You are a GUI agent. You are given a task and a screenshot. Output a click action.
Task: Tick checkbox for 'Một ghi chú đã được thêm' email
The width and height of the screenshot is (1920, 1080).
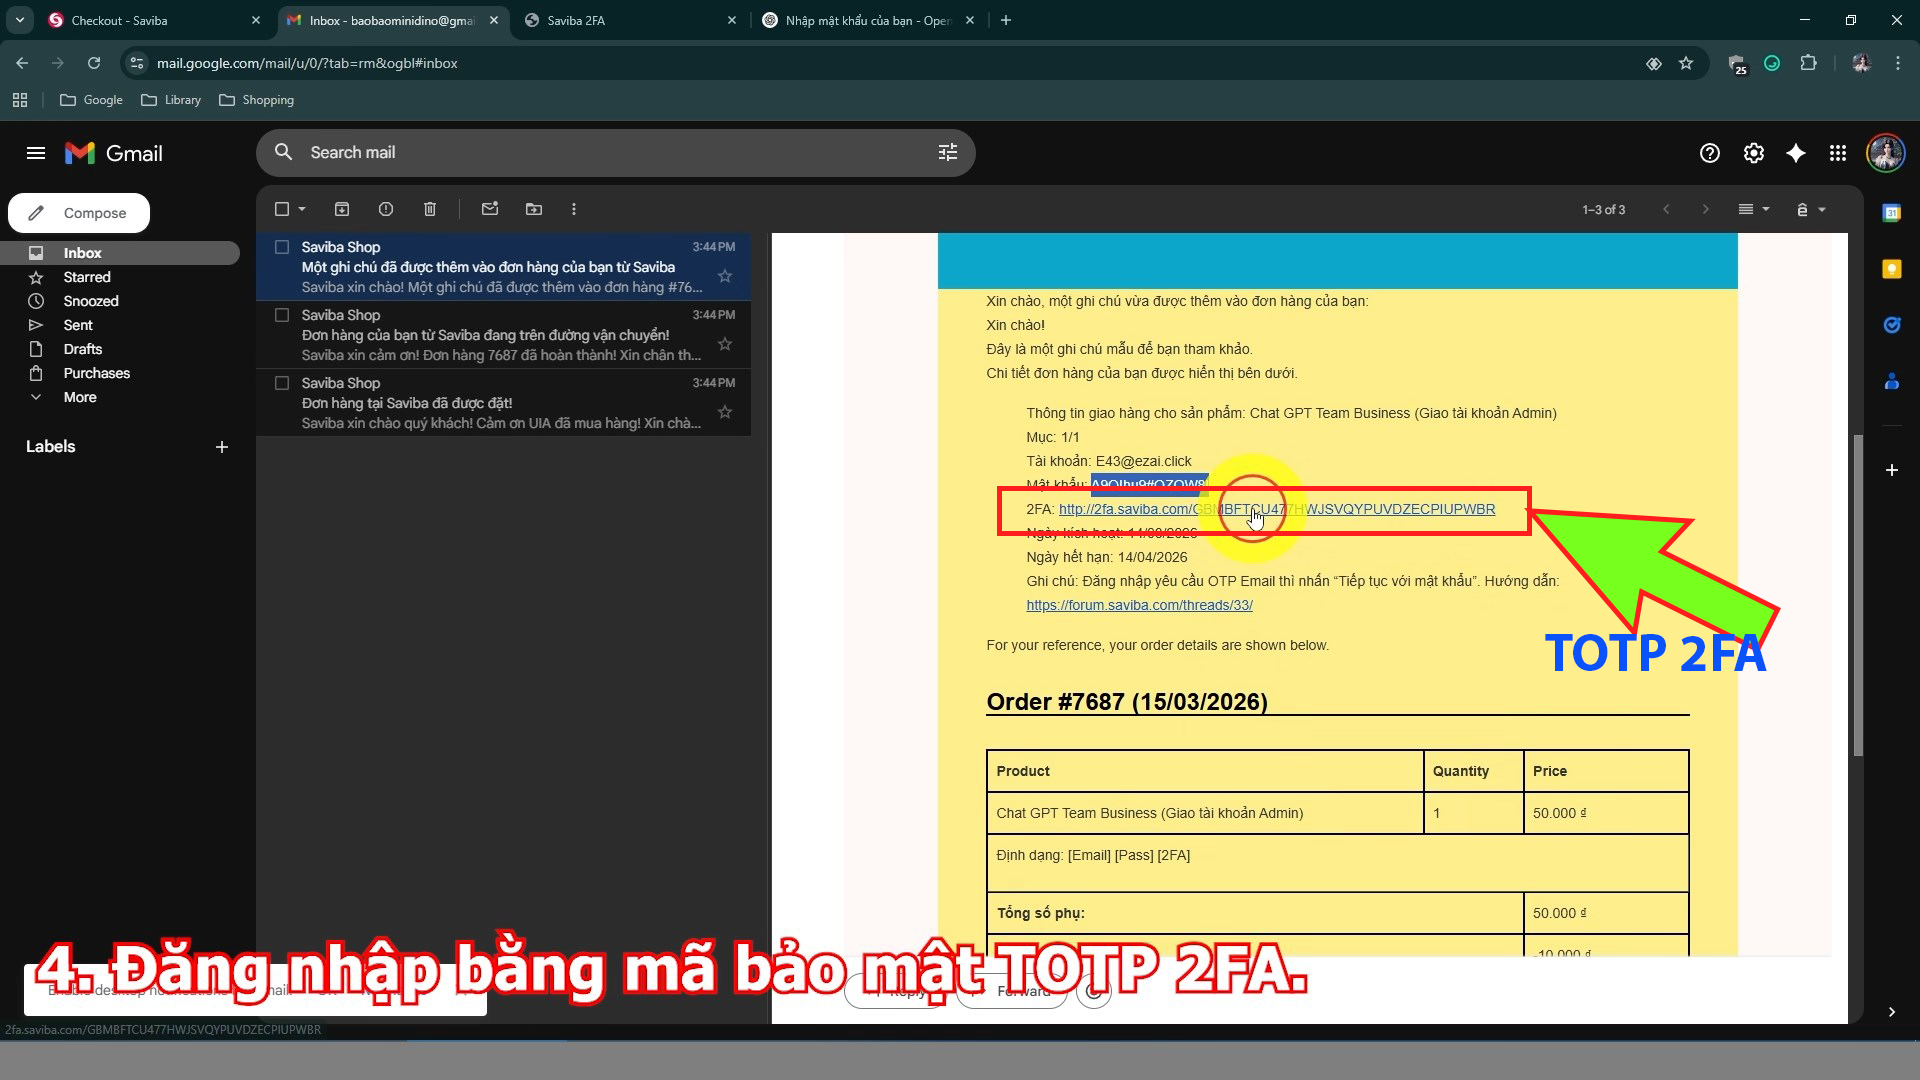[x=282, y=247]
